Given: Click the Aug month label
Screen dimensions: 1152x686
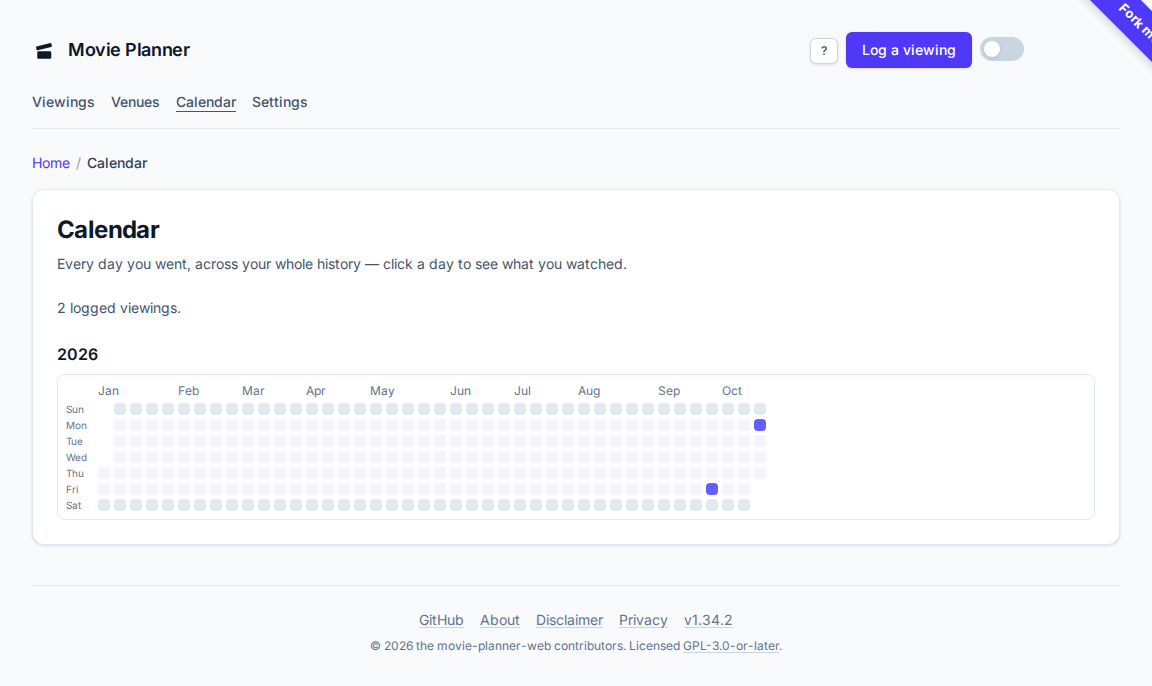Looking at the screenshot, I should [x=588, y=391].
